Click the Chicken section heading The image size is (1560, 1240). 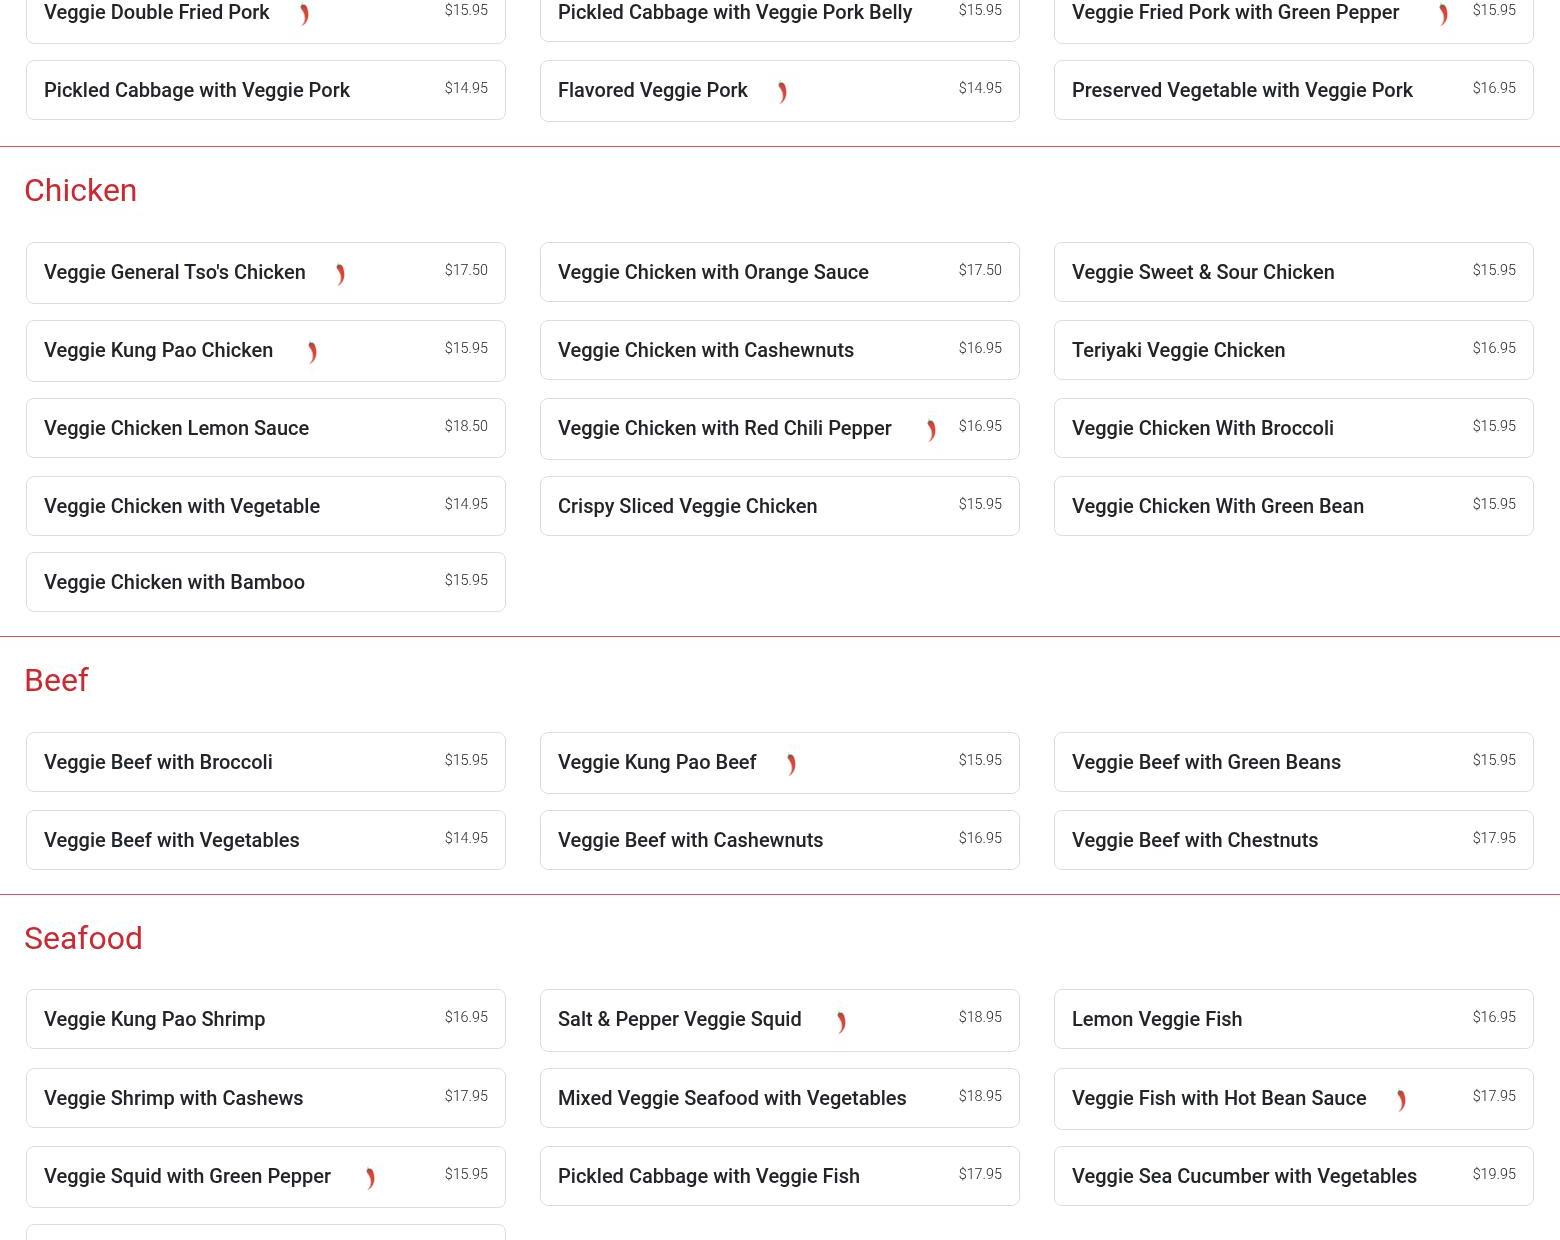[80, 190]
